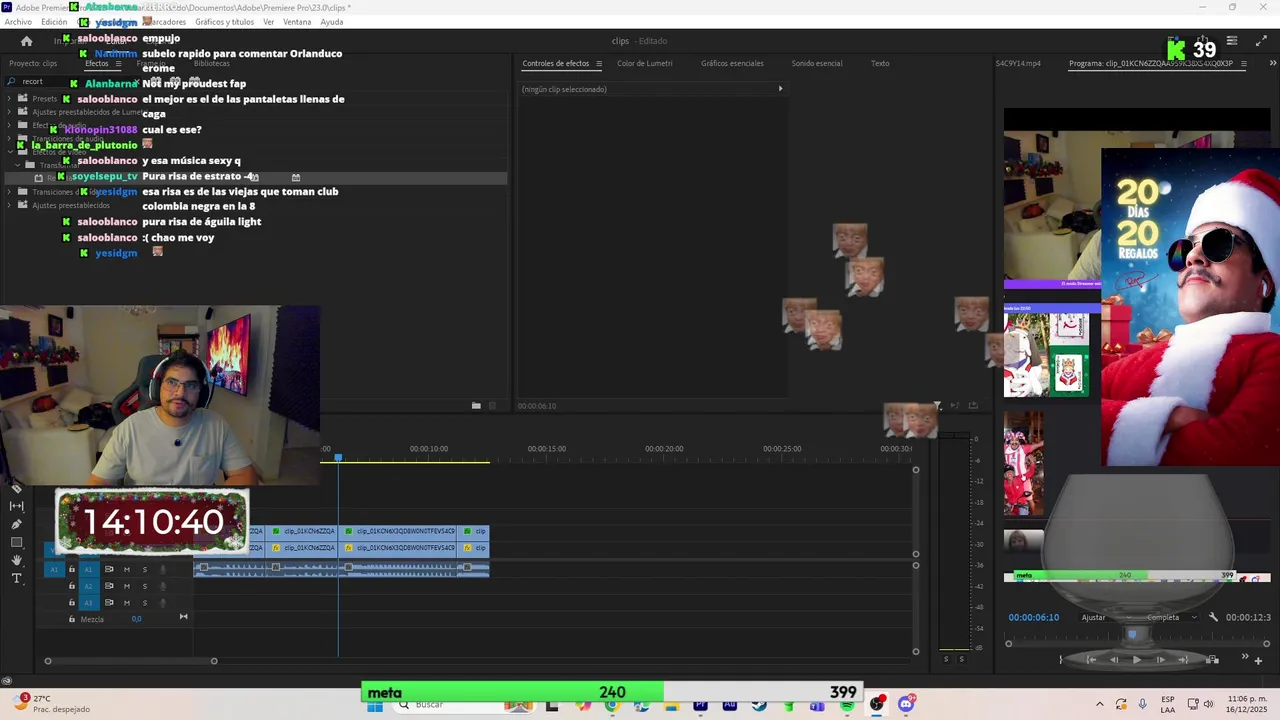Click the program monitor playhead marker
The width and height of the screenshot is (1280, 720).
pos(1132,633)
